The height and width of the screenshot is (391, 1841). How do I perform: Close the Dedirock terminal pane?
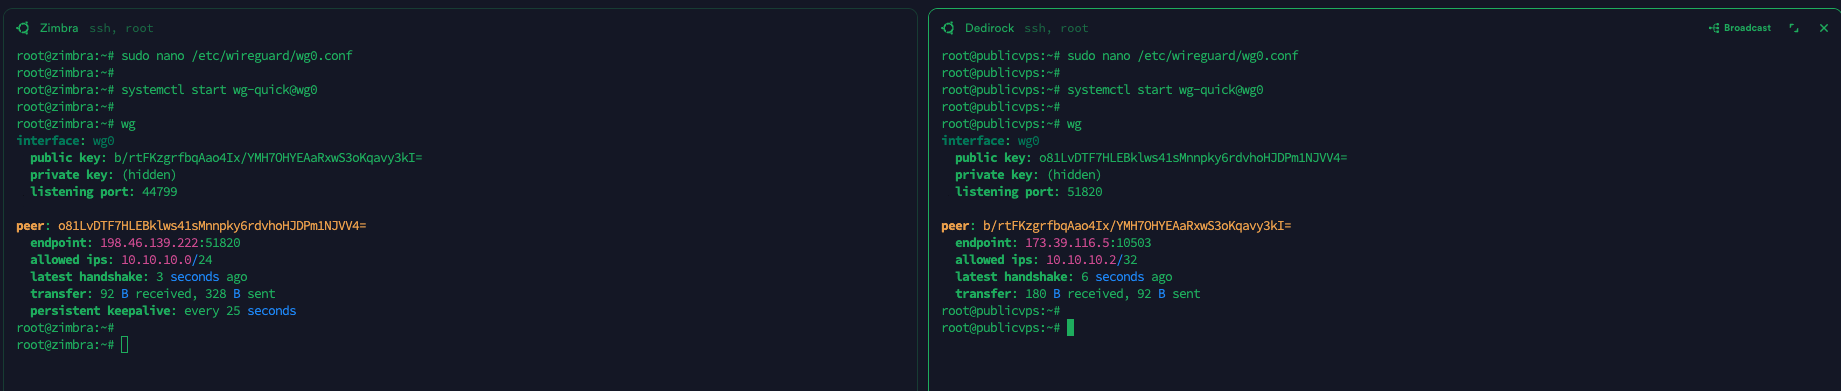pos(1824,28)
